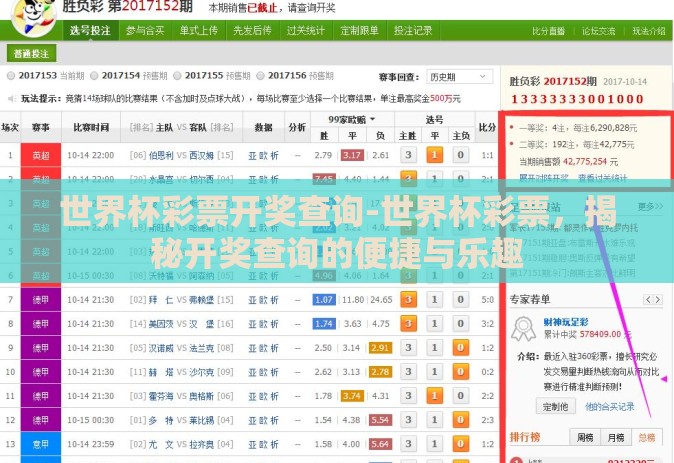Screen dimensions: 674x463
Task: Toggle pick 0 for 汉诺威 VS 法兰克
Action: (x=460, y=347)
